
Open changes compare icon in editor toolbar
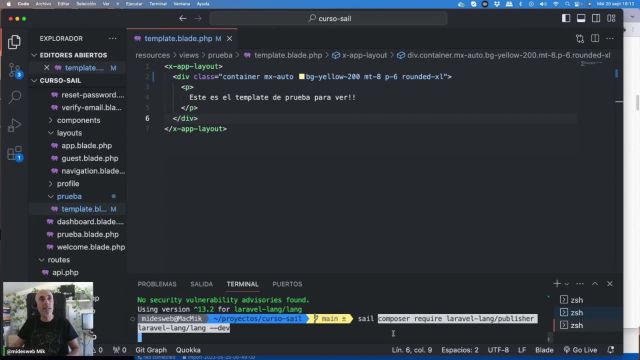tap(580, 38)
